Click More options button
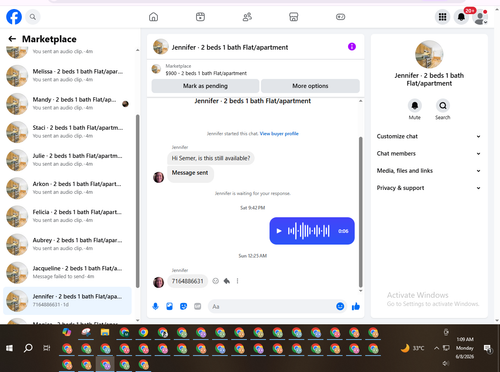 click(x=310, y=86)
